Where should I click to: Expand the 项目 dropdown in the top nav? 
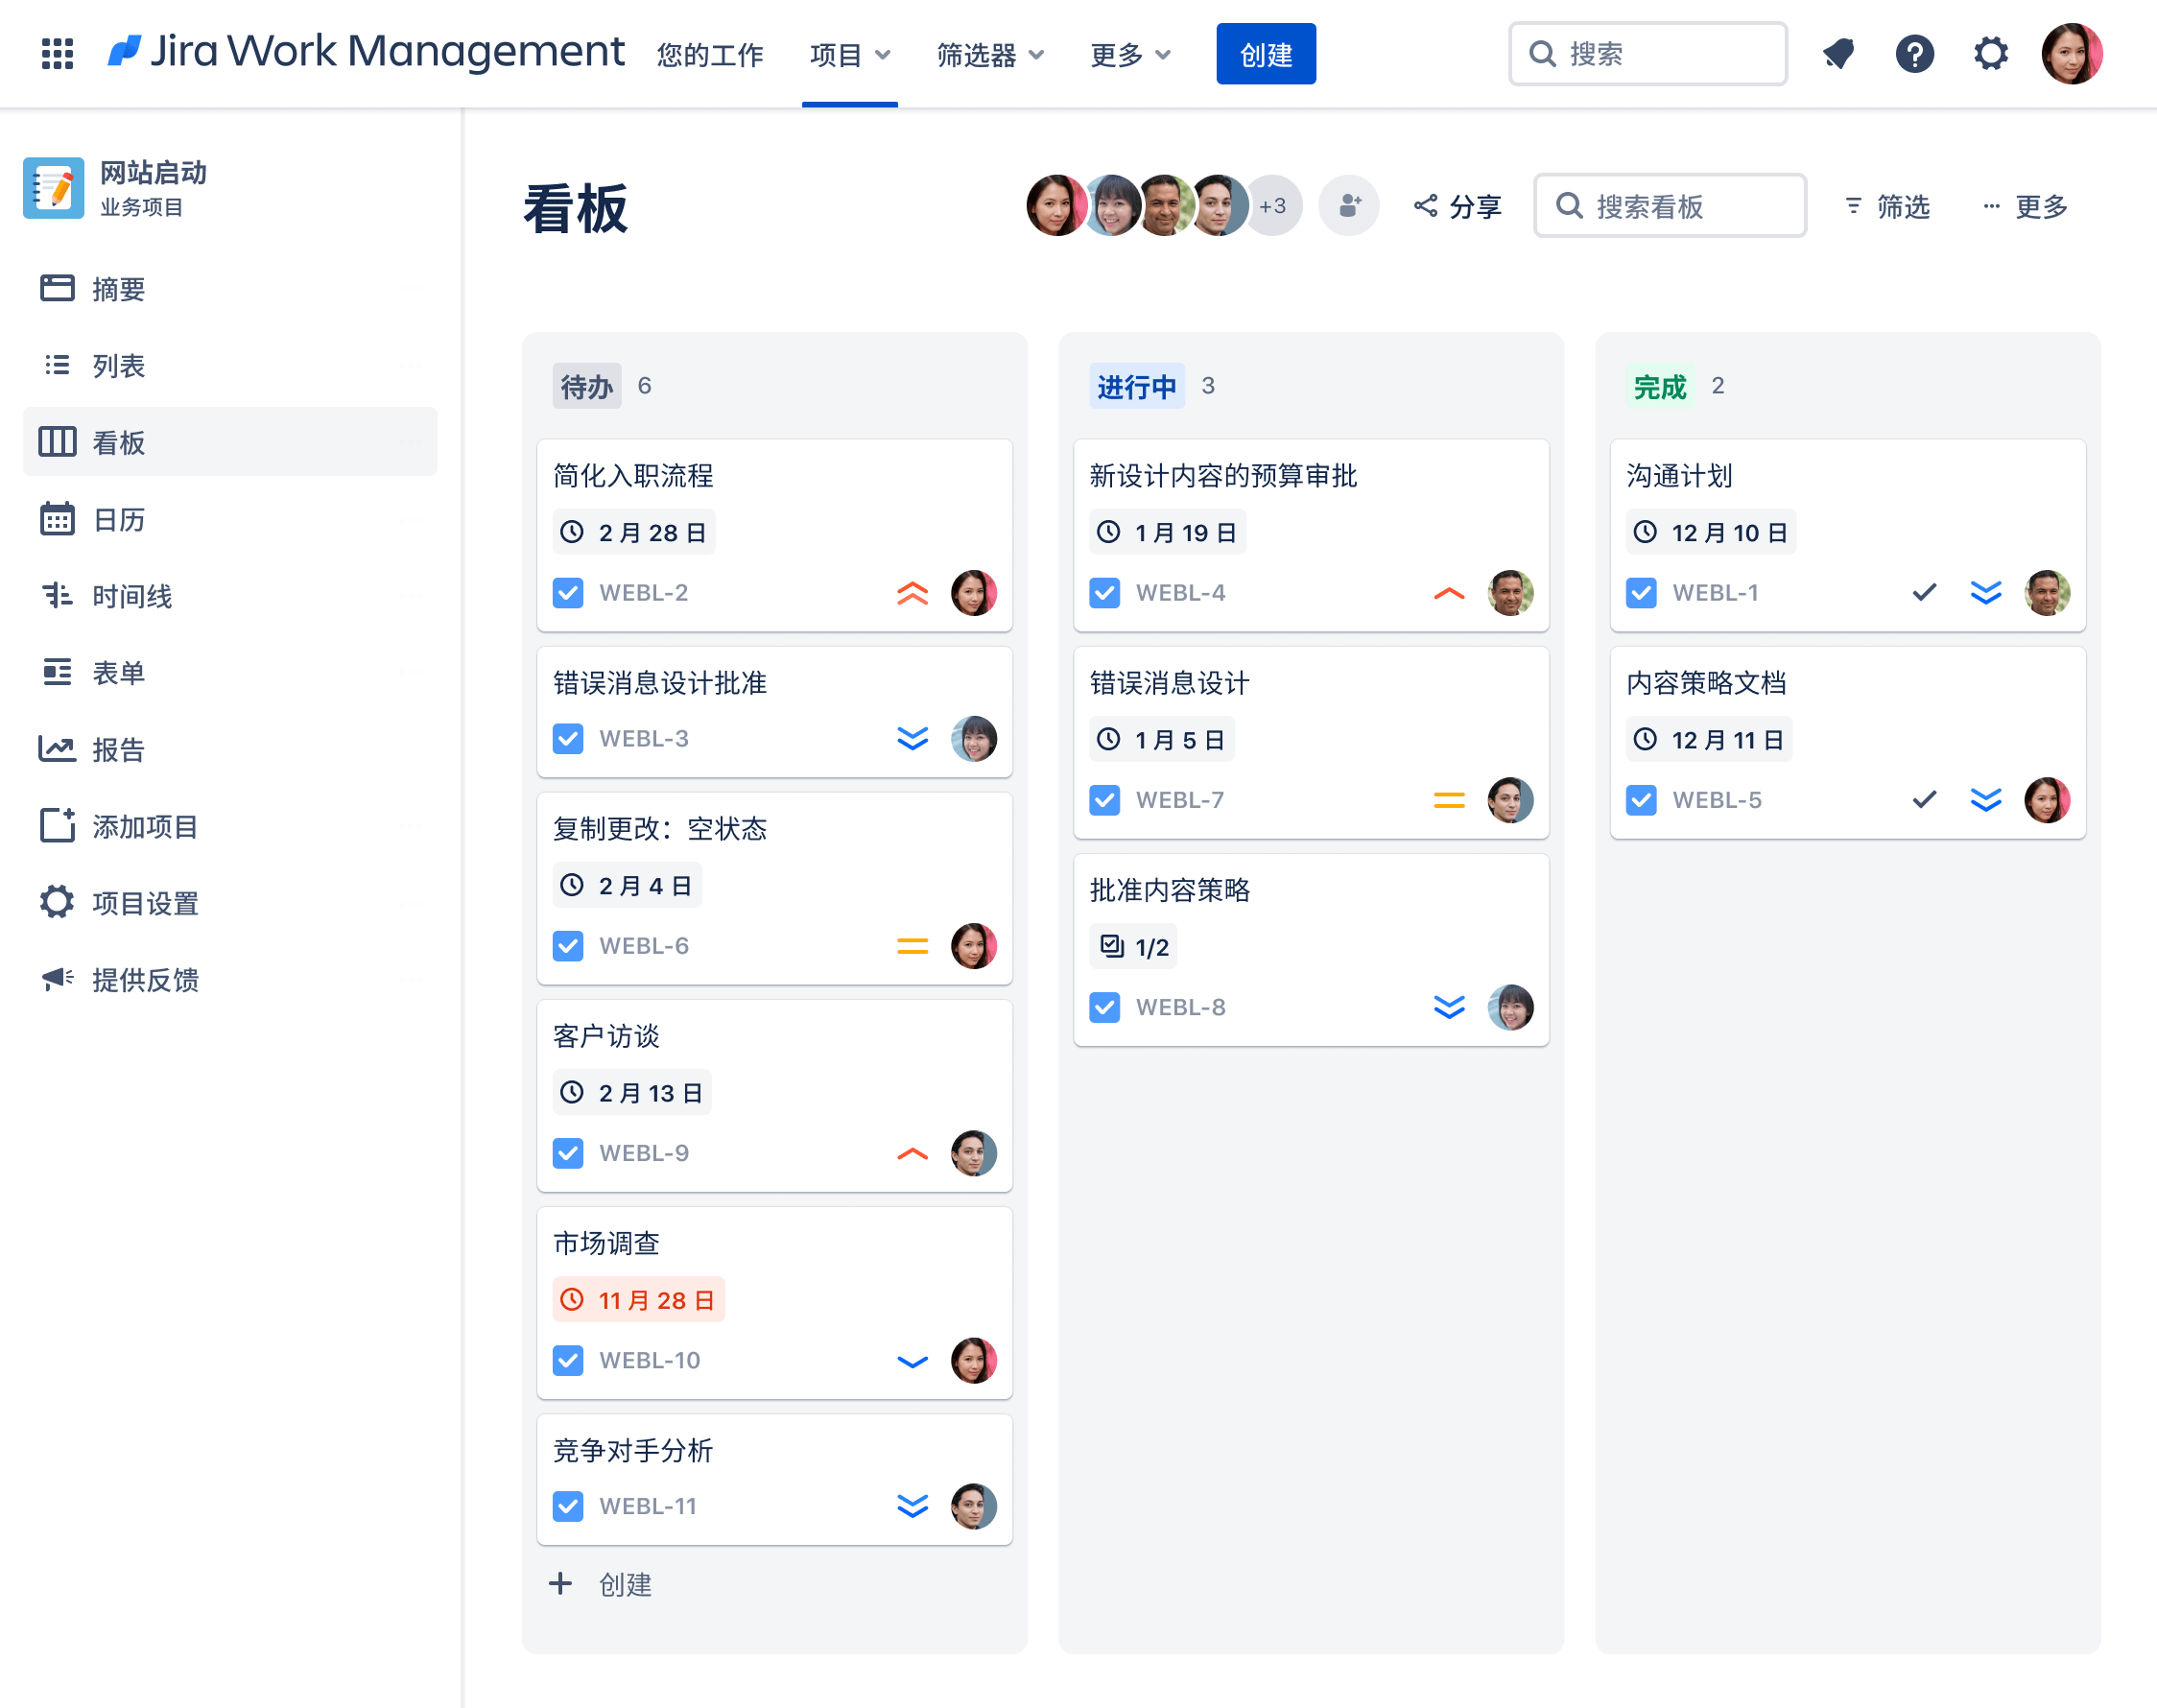pos(849,55)
